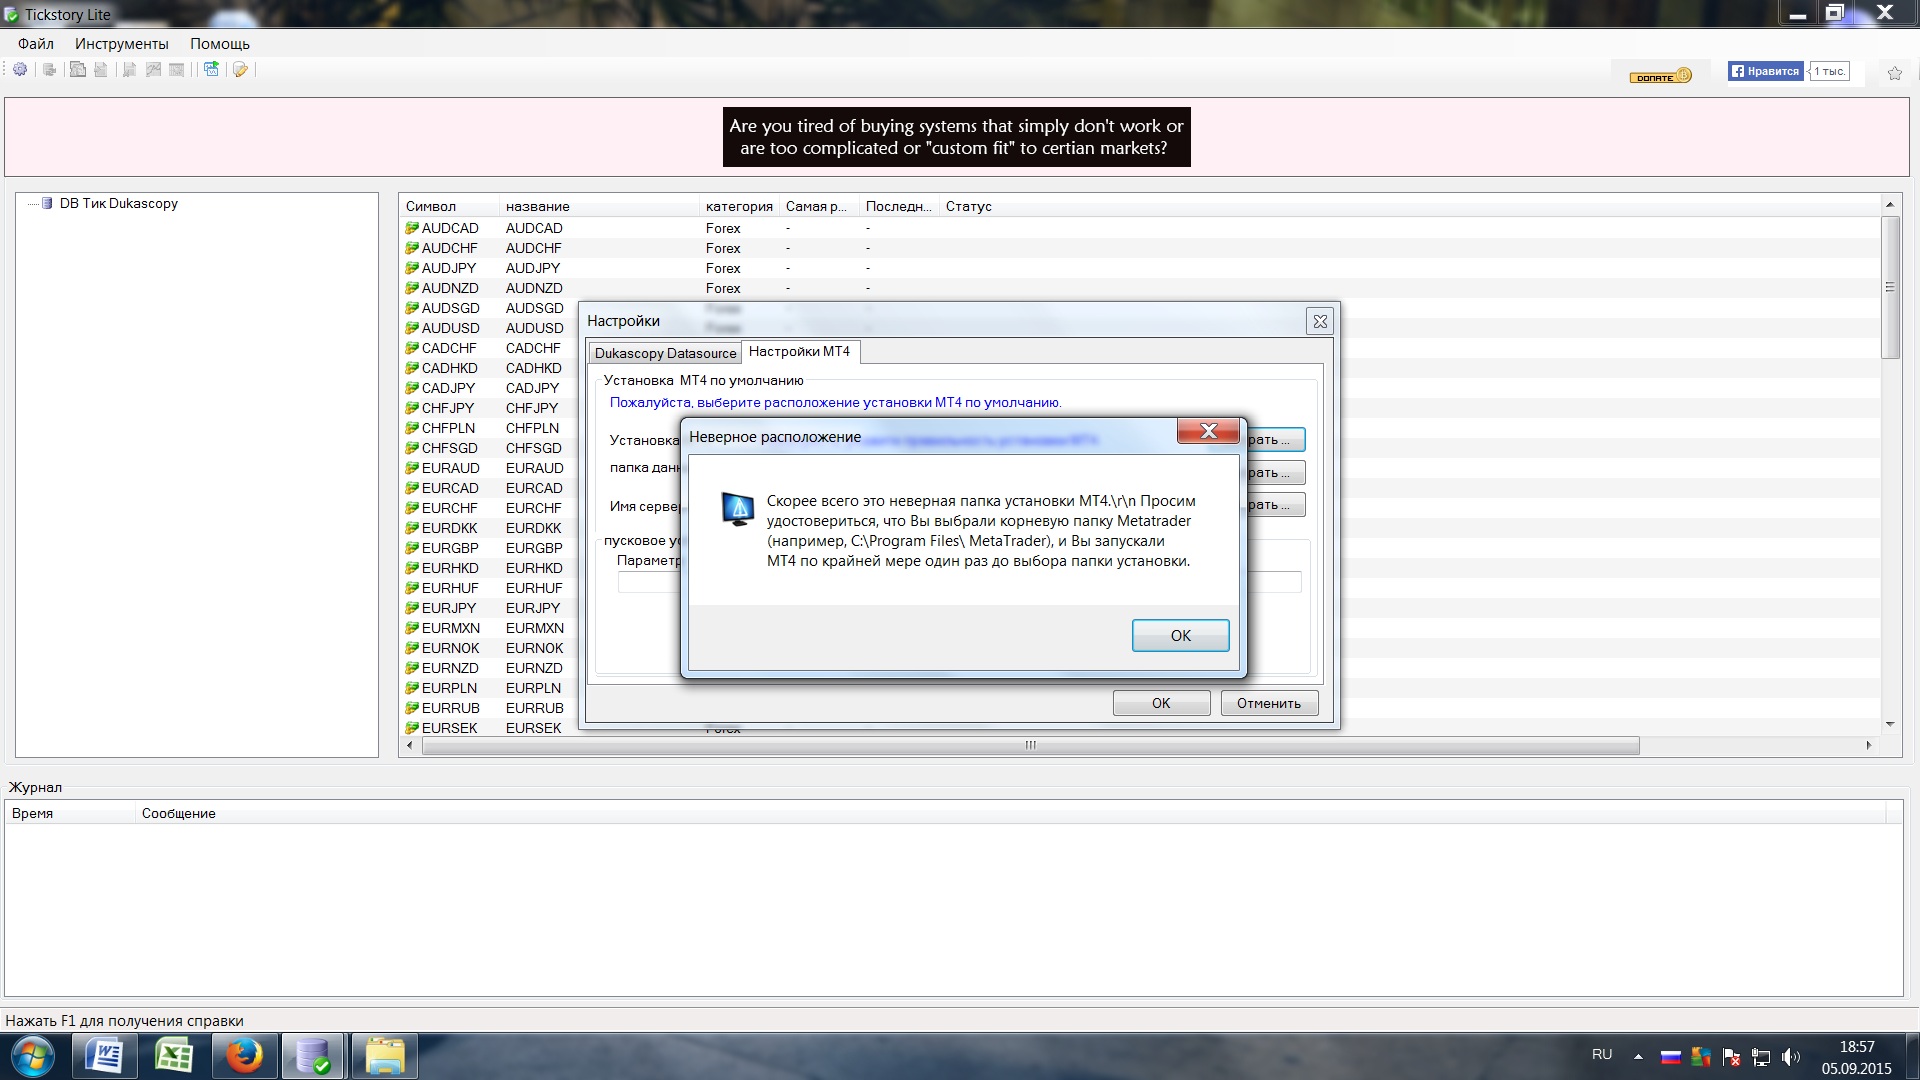
Task: Click the Facebook Нравится button
Action: pyautogui.click(x=1766, y=71)
